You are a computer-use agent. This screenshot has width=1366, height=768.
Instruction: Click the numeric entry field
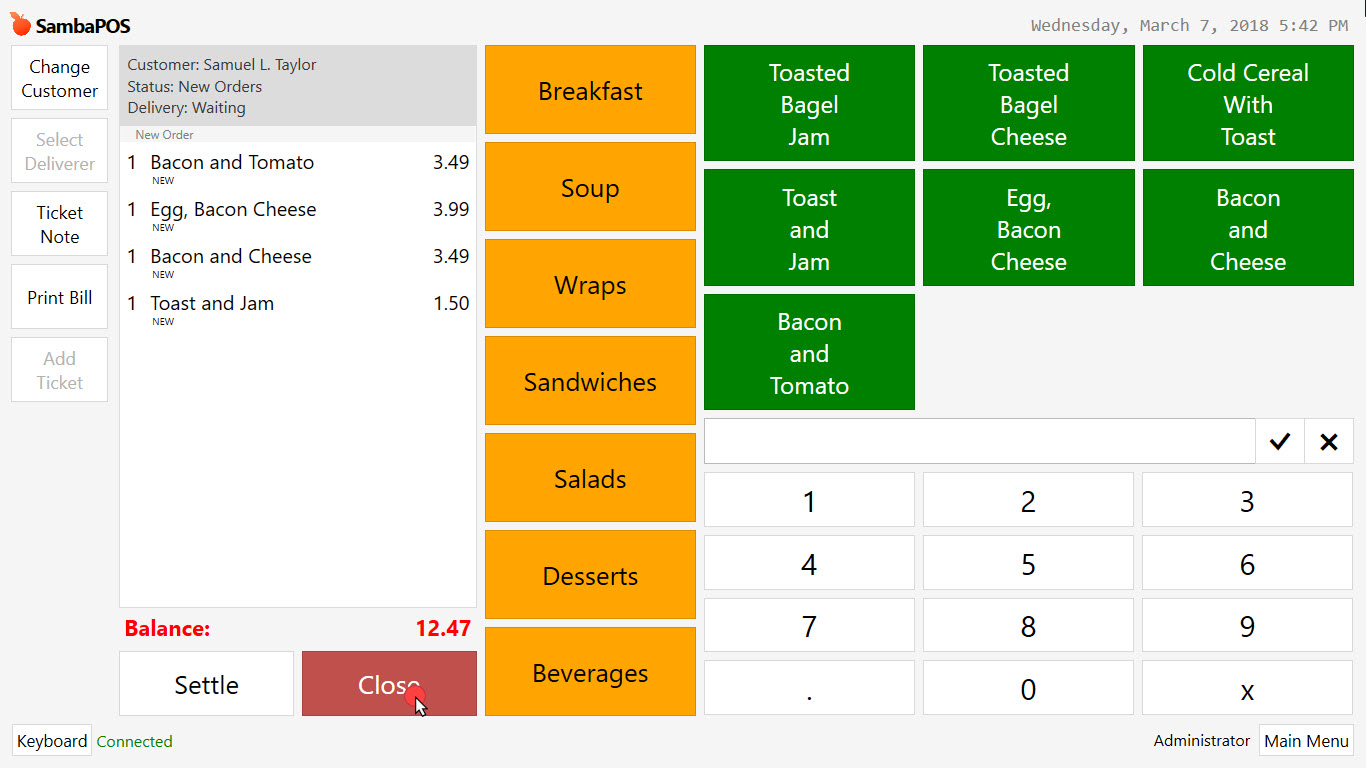(979, 441)
